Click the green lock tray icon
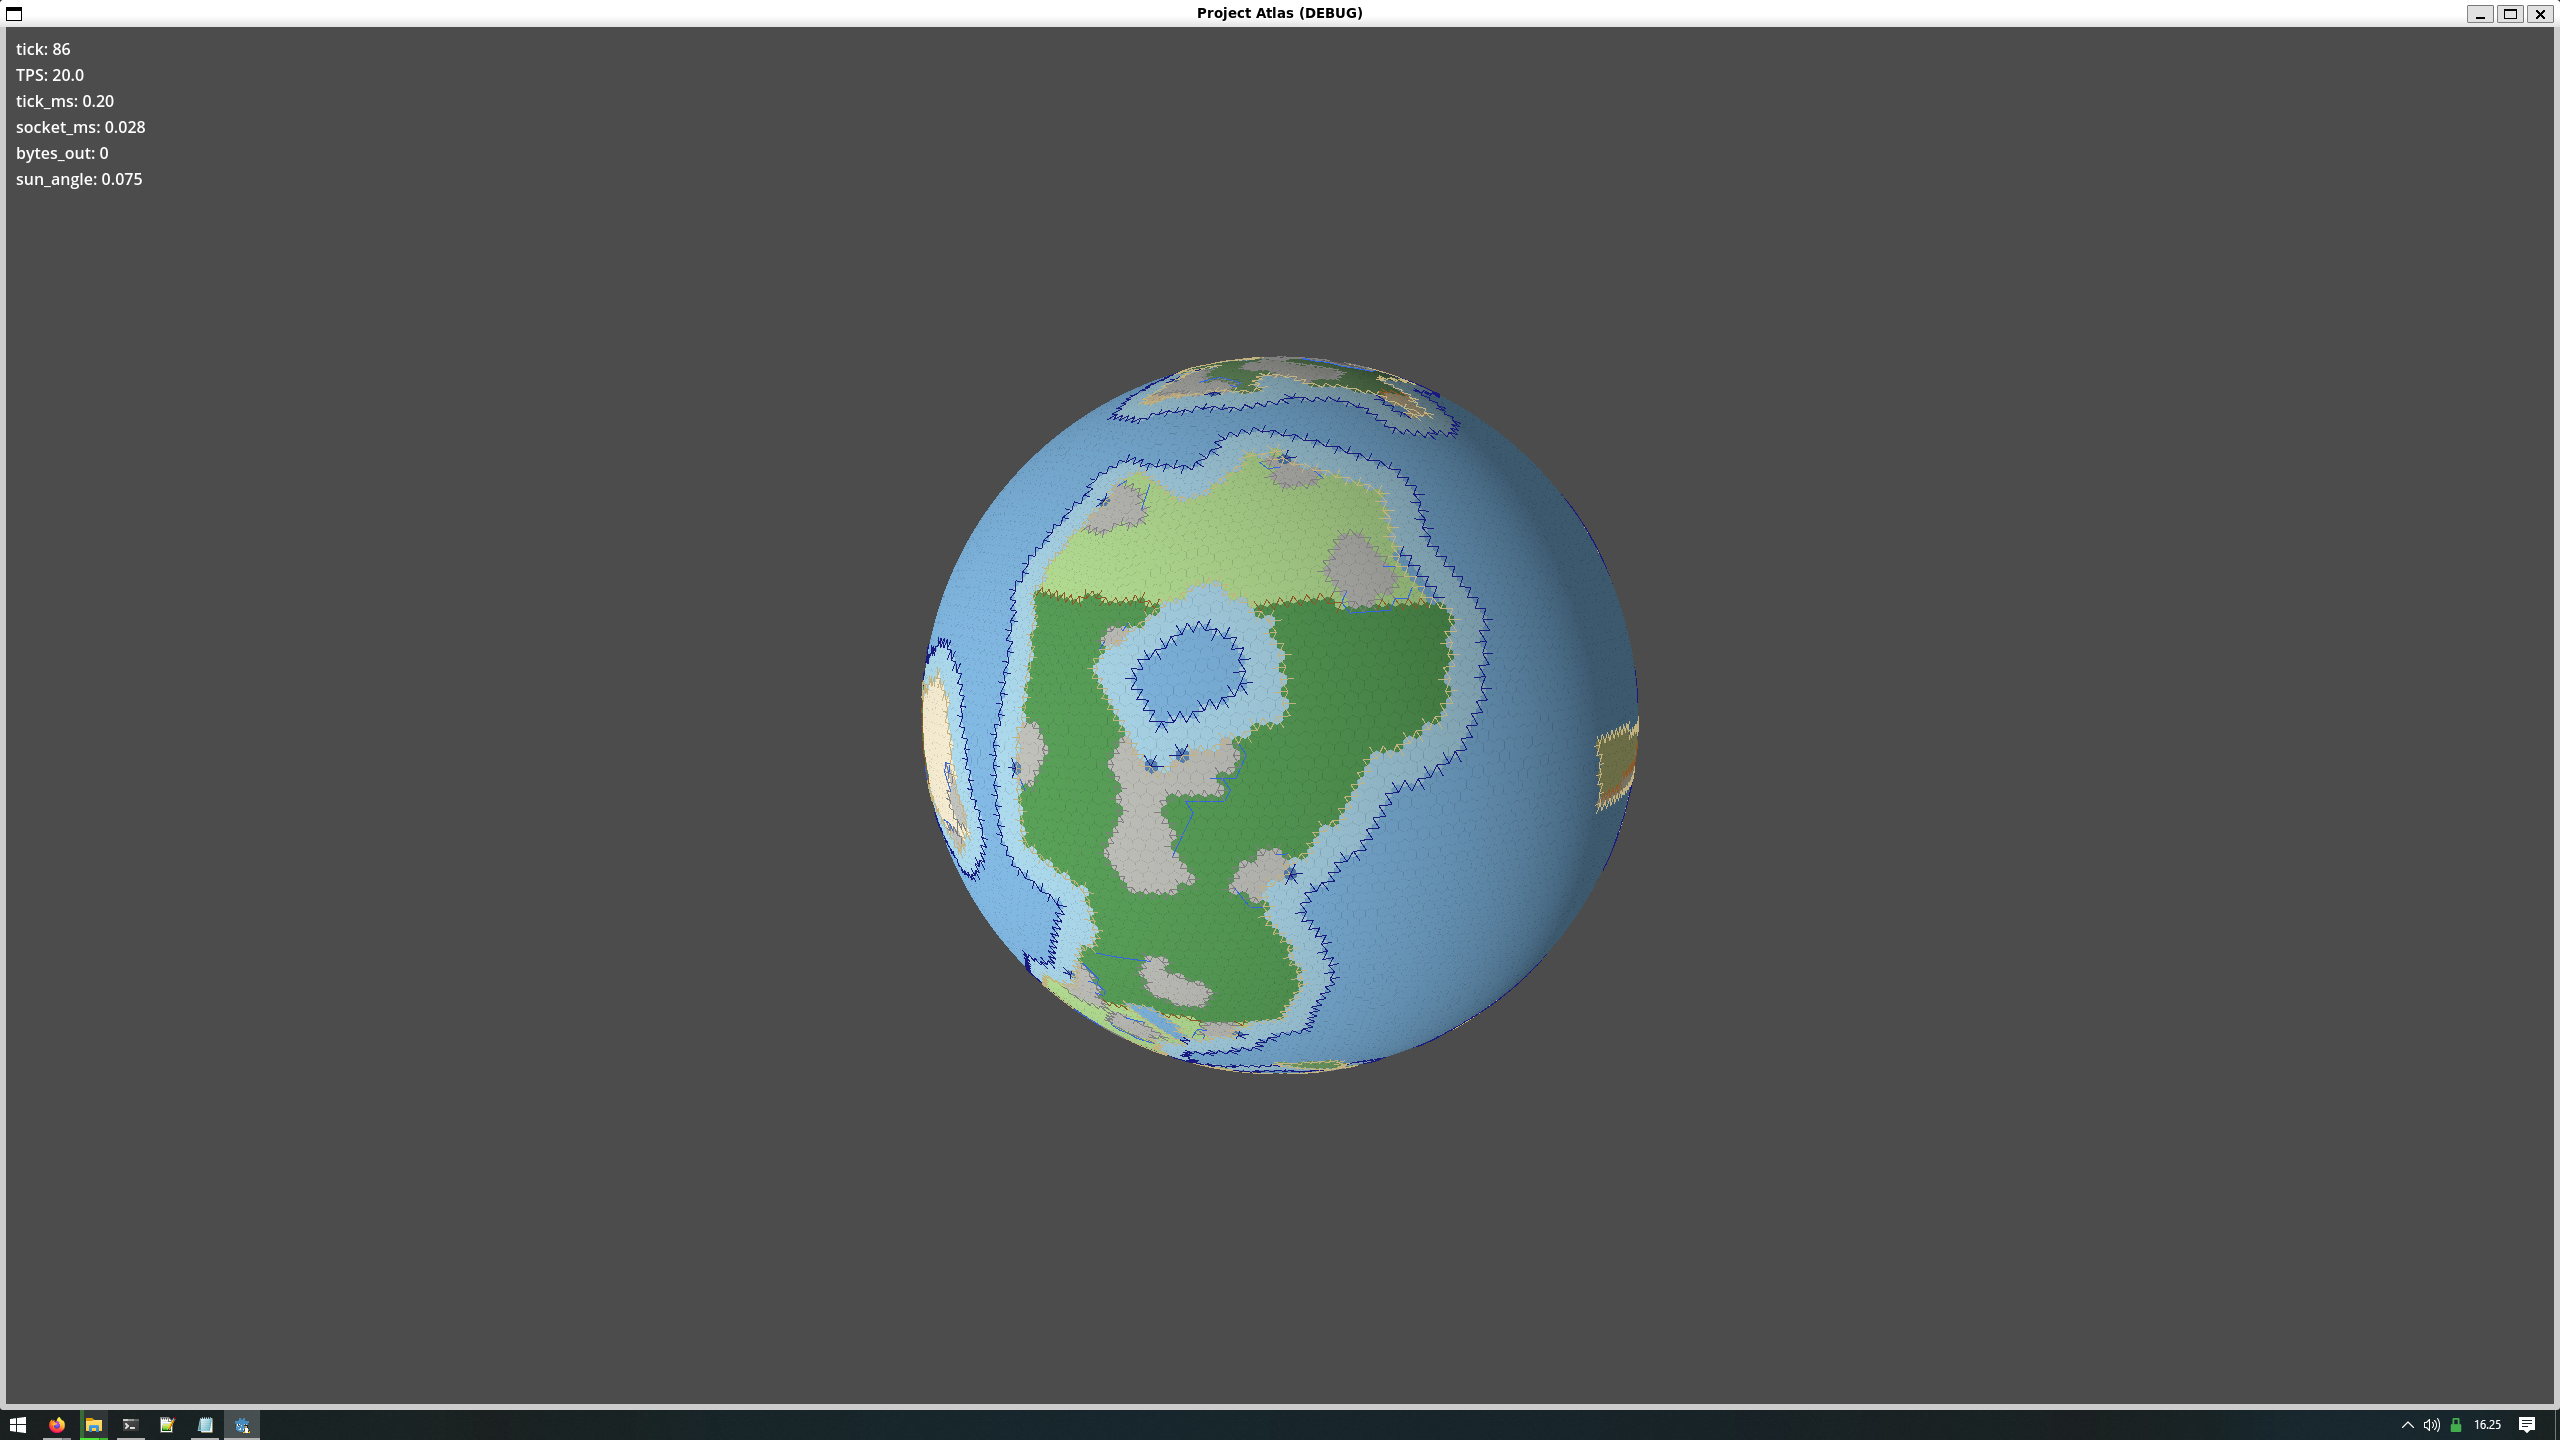 [2455, 1425]
